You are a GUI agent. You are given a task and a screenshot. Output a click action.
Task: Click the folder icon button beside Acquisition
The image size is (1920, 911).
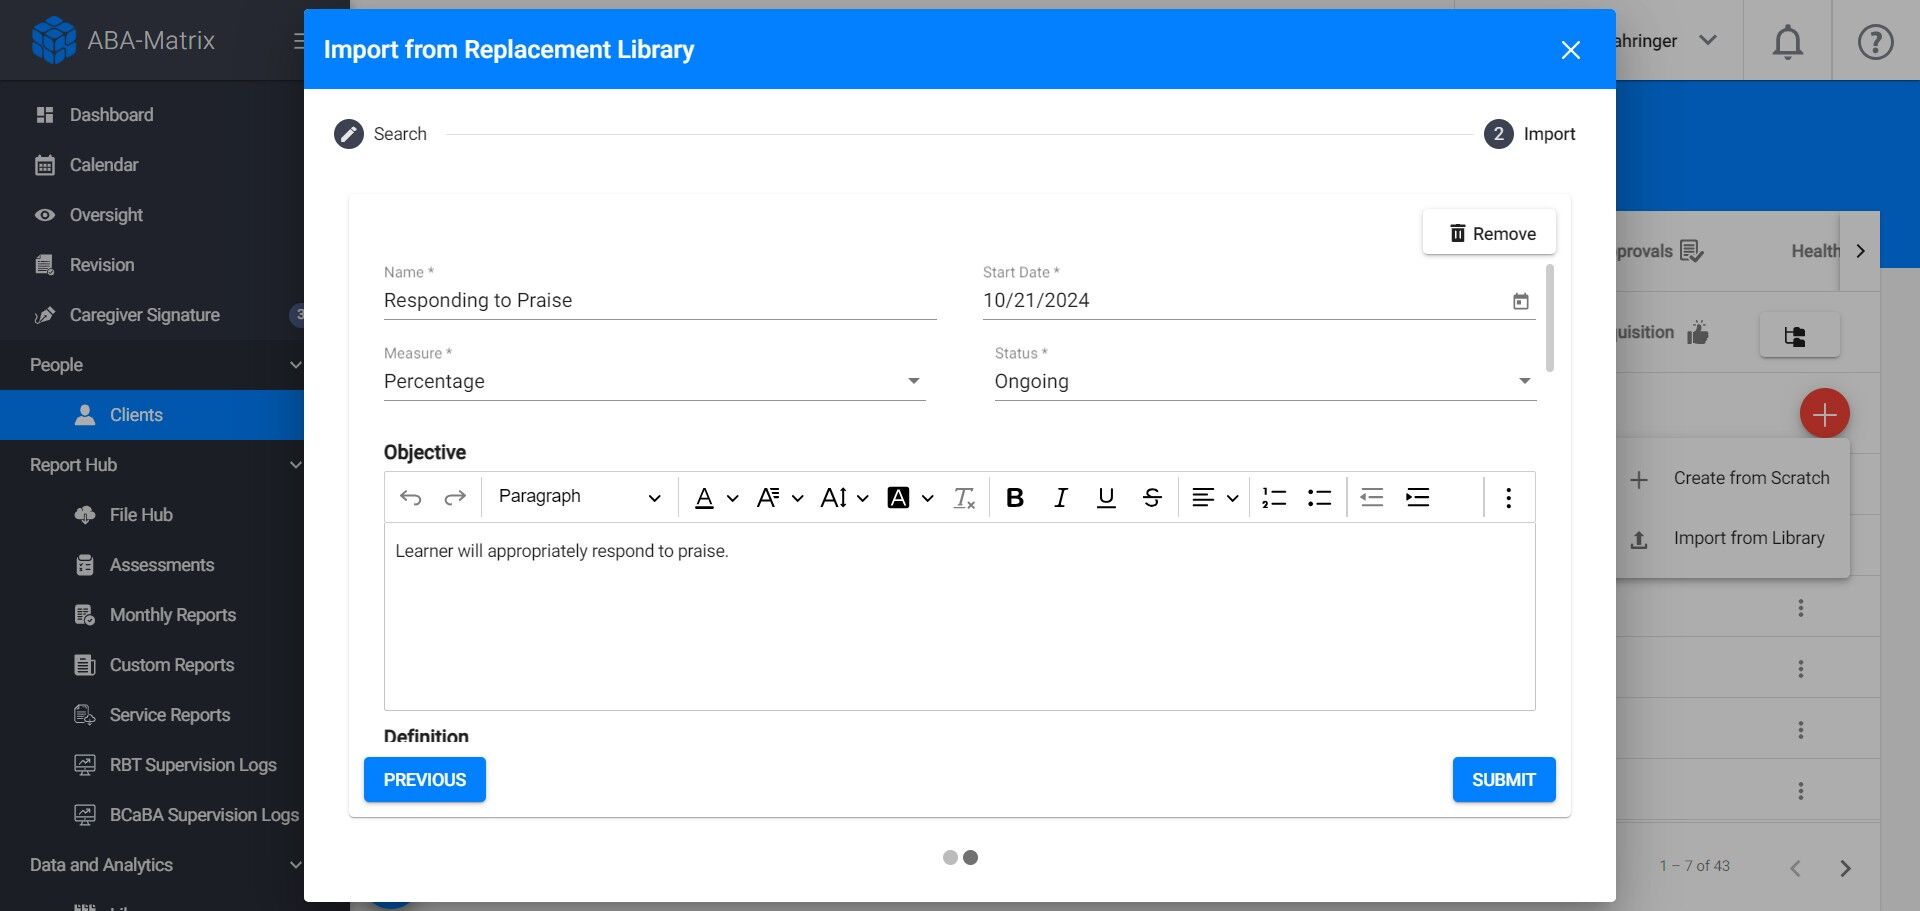(1799, 335)
